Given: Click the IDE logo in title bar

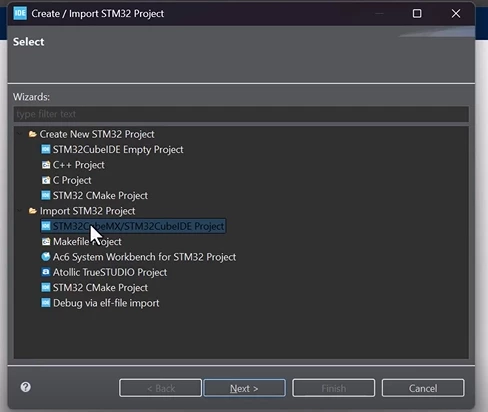Looking at the screenshot, I should (x=20, y=13).
